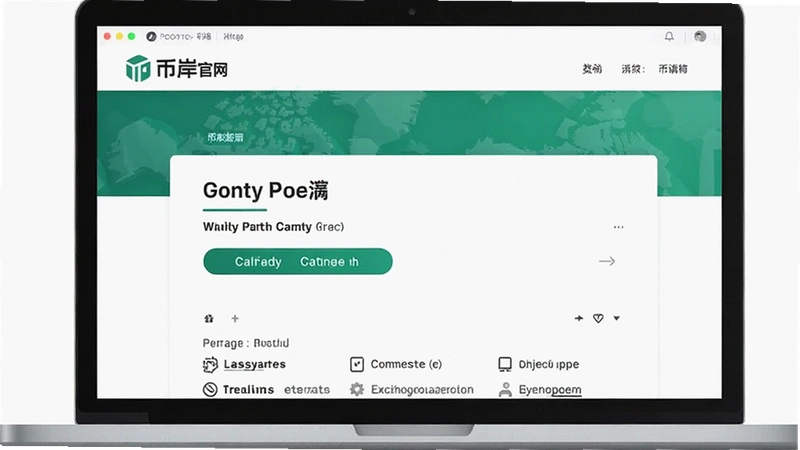Expand the small down-arrow dropdown at right

[x=616, y=318]
